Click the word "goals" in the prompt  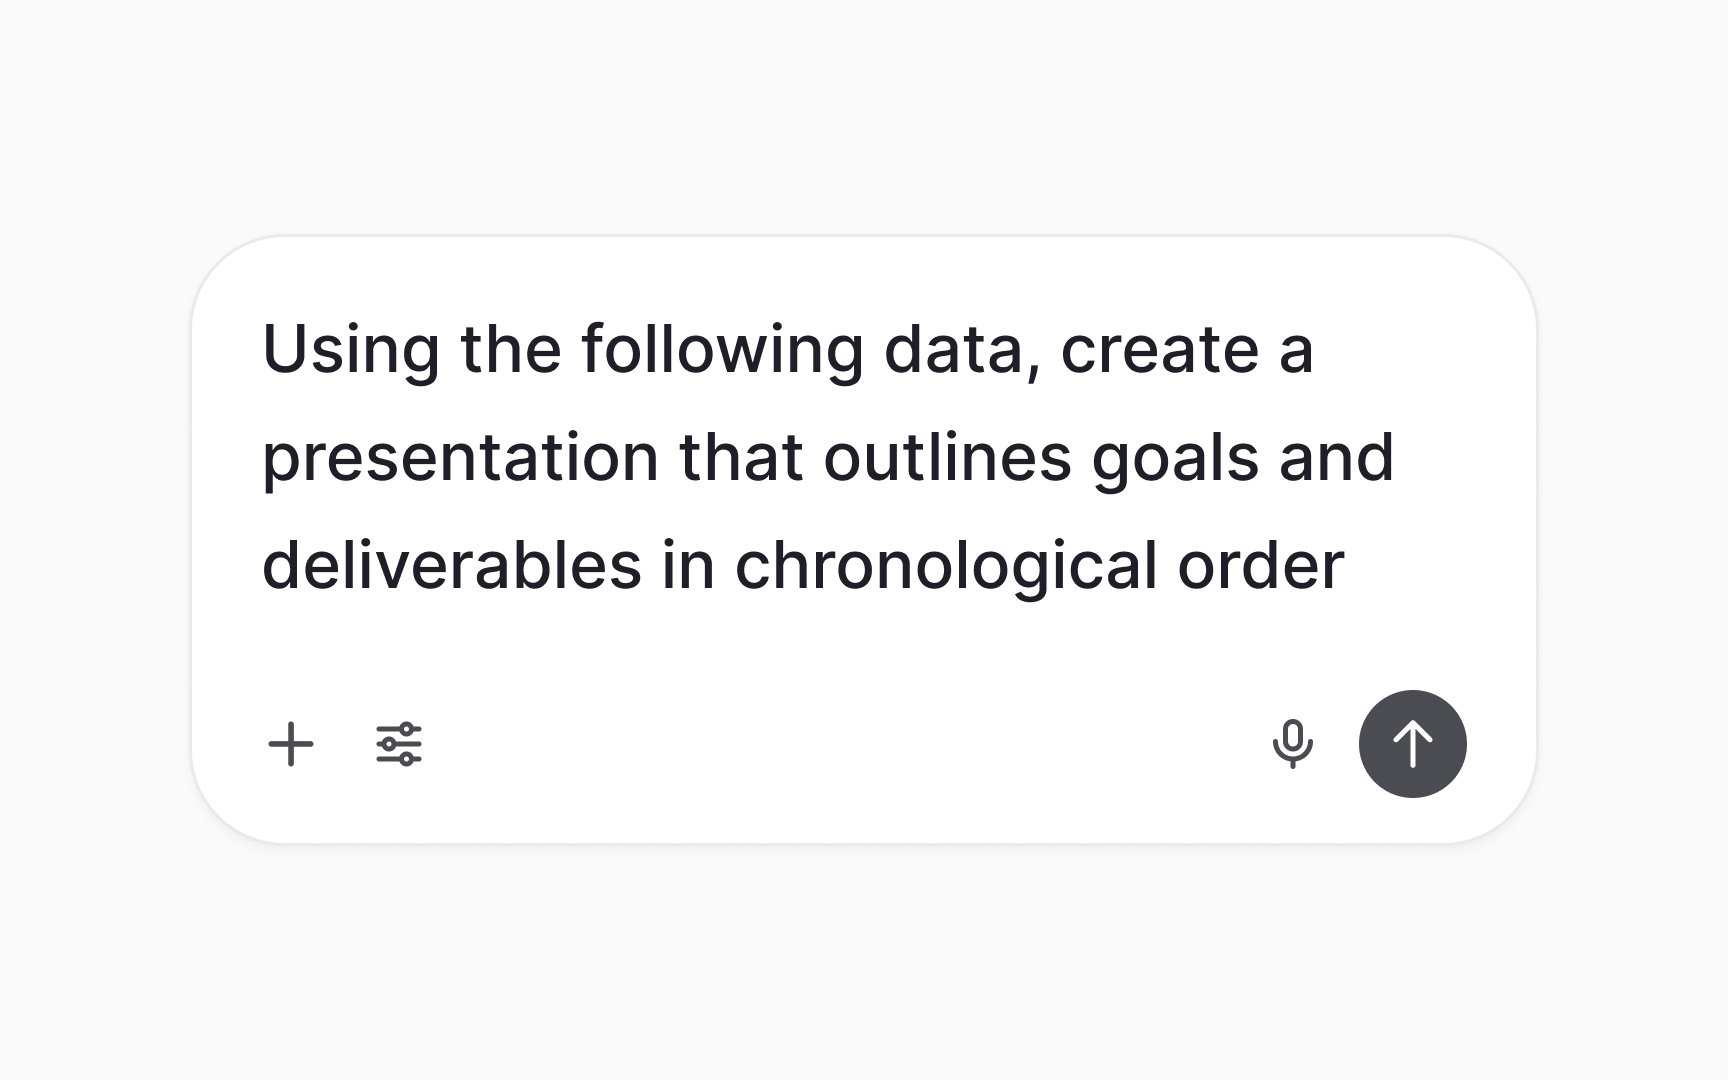(x=1175, y=458)
